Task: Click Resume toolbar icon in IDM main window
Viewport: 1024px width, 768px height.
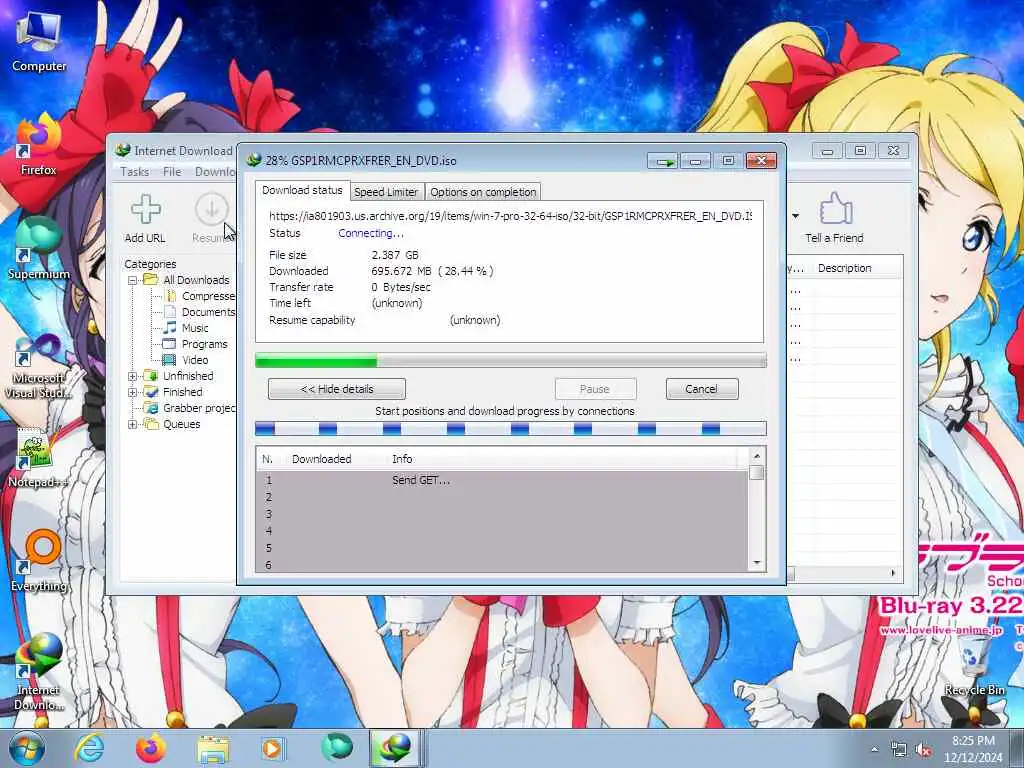Action: point(212,219)
